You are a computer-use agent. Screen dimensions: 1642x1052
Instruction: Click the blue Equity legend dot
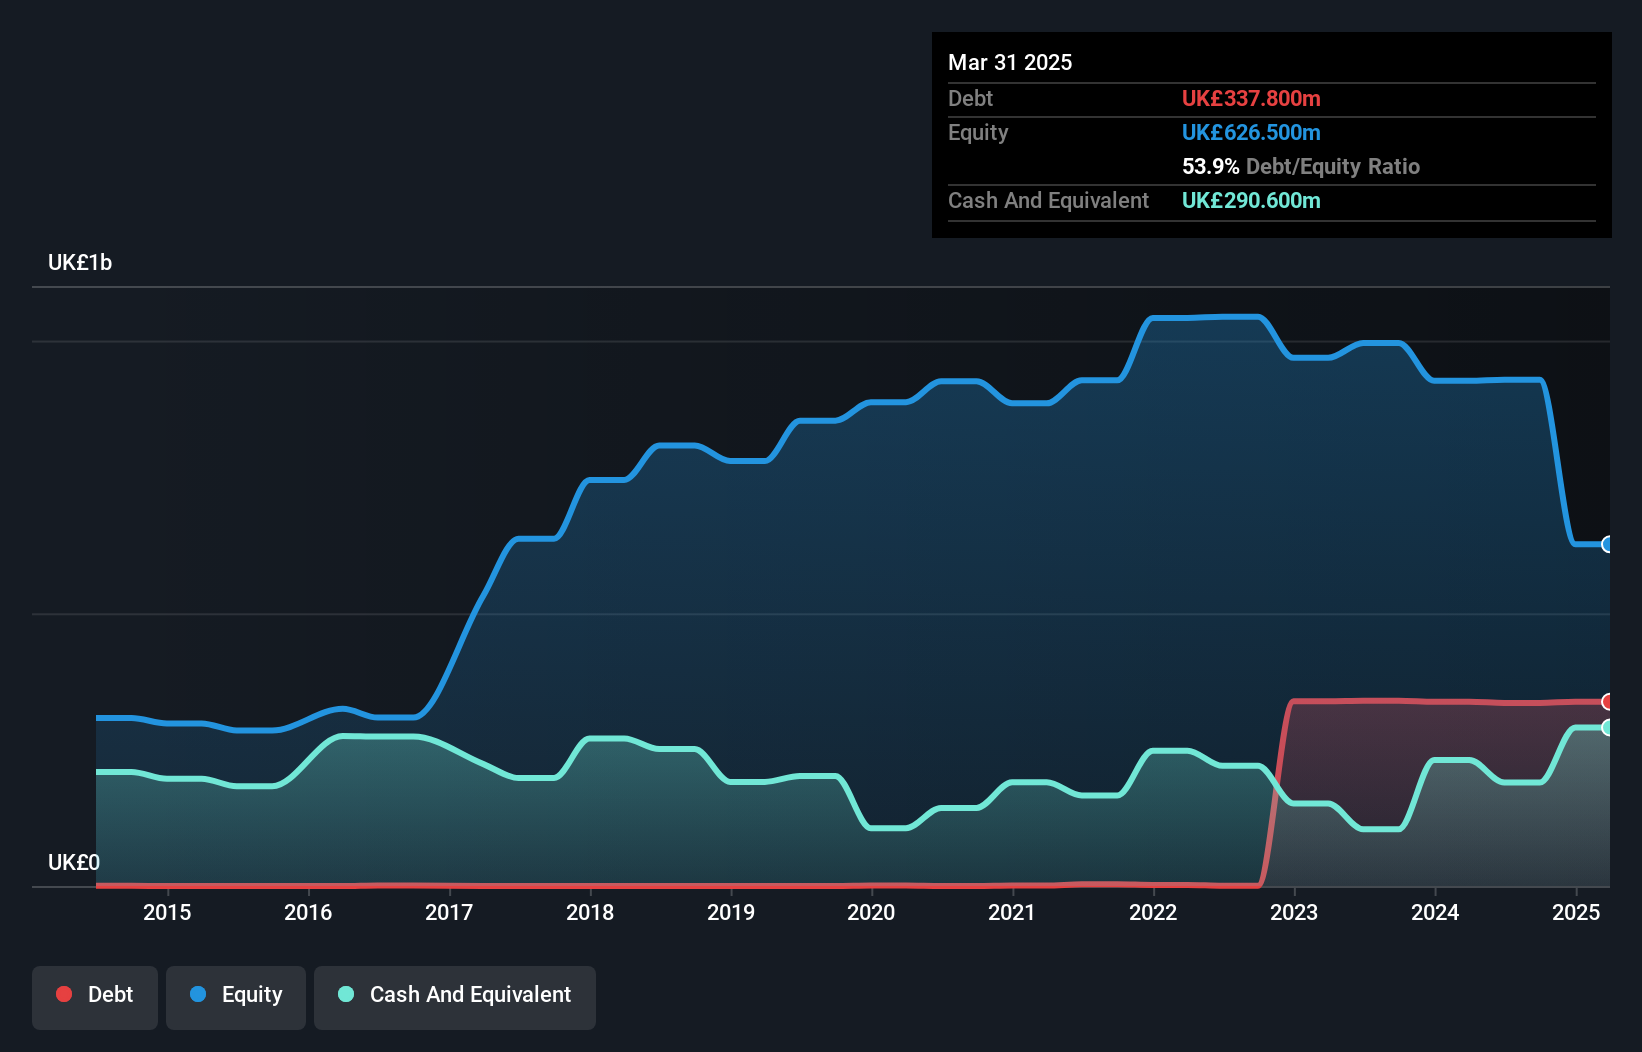point(198,994)
